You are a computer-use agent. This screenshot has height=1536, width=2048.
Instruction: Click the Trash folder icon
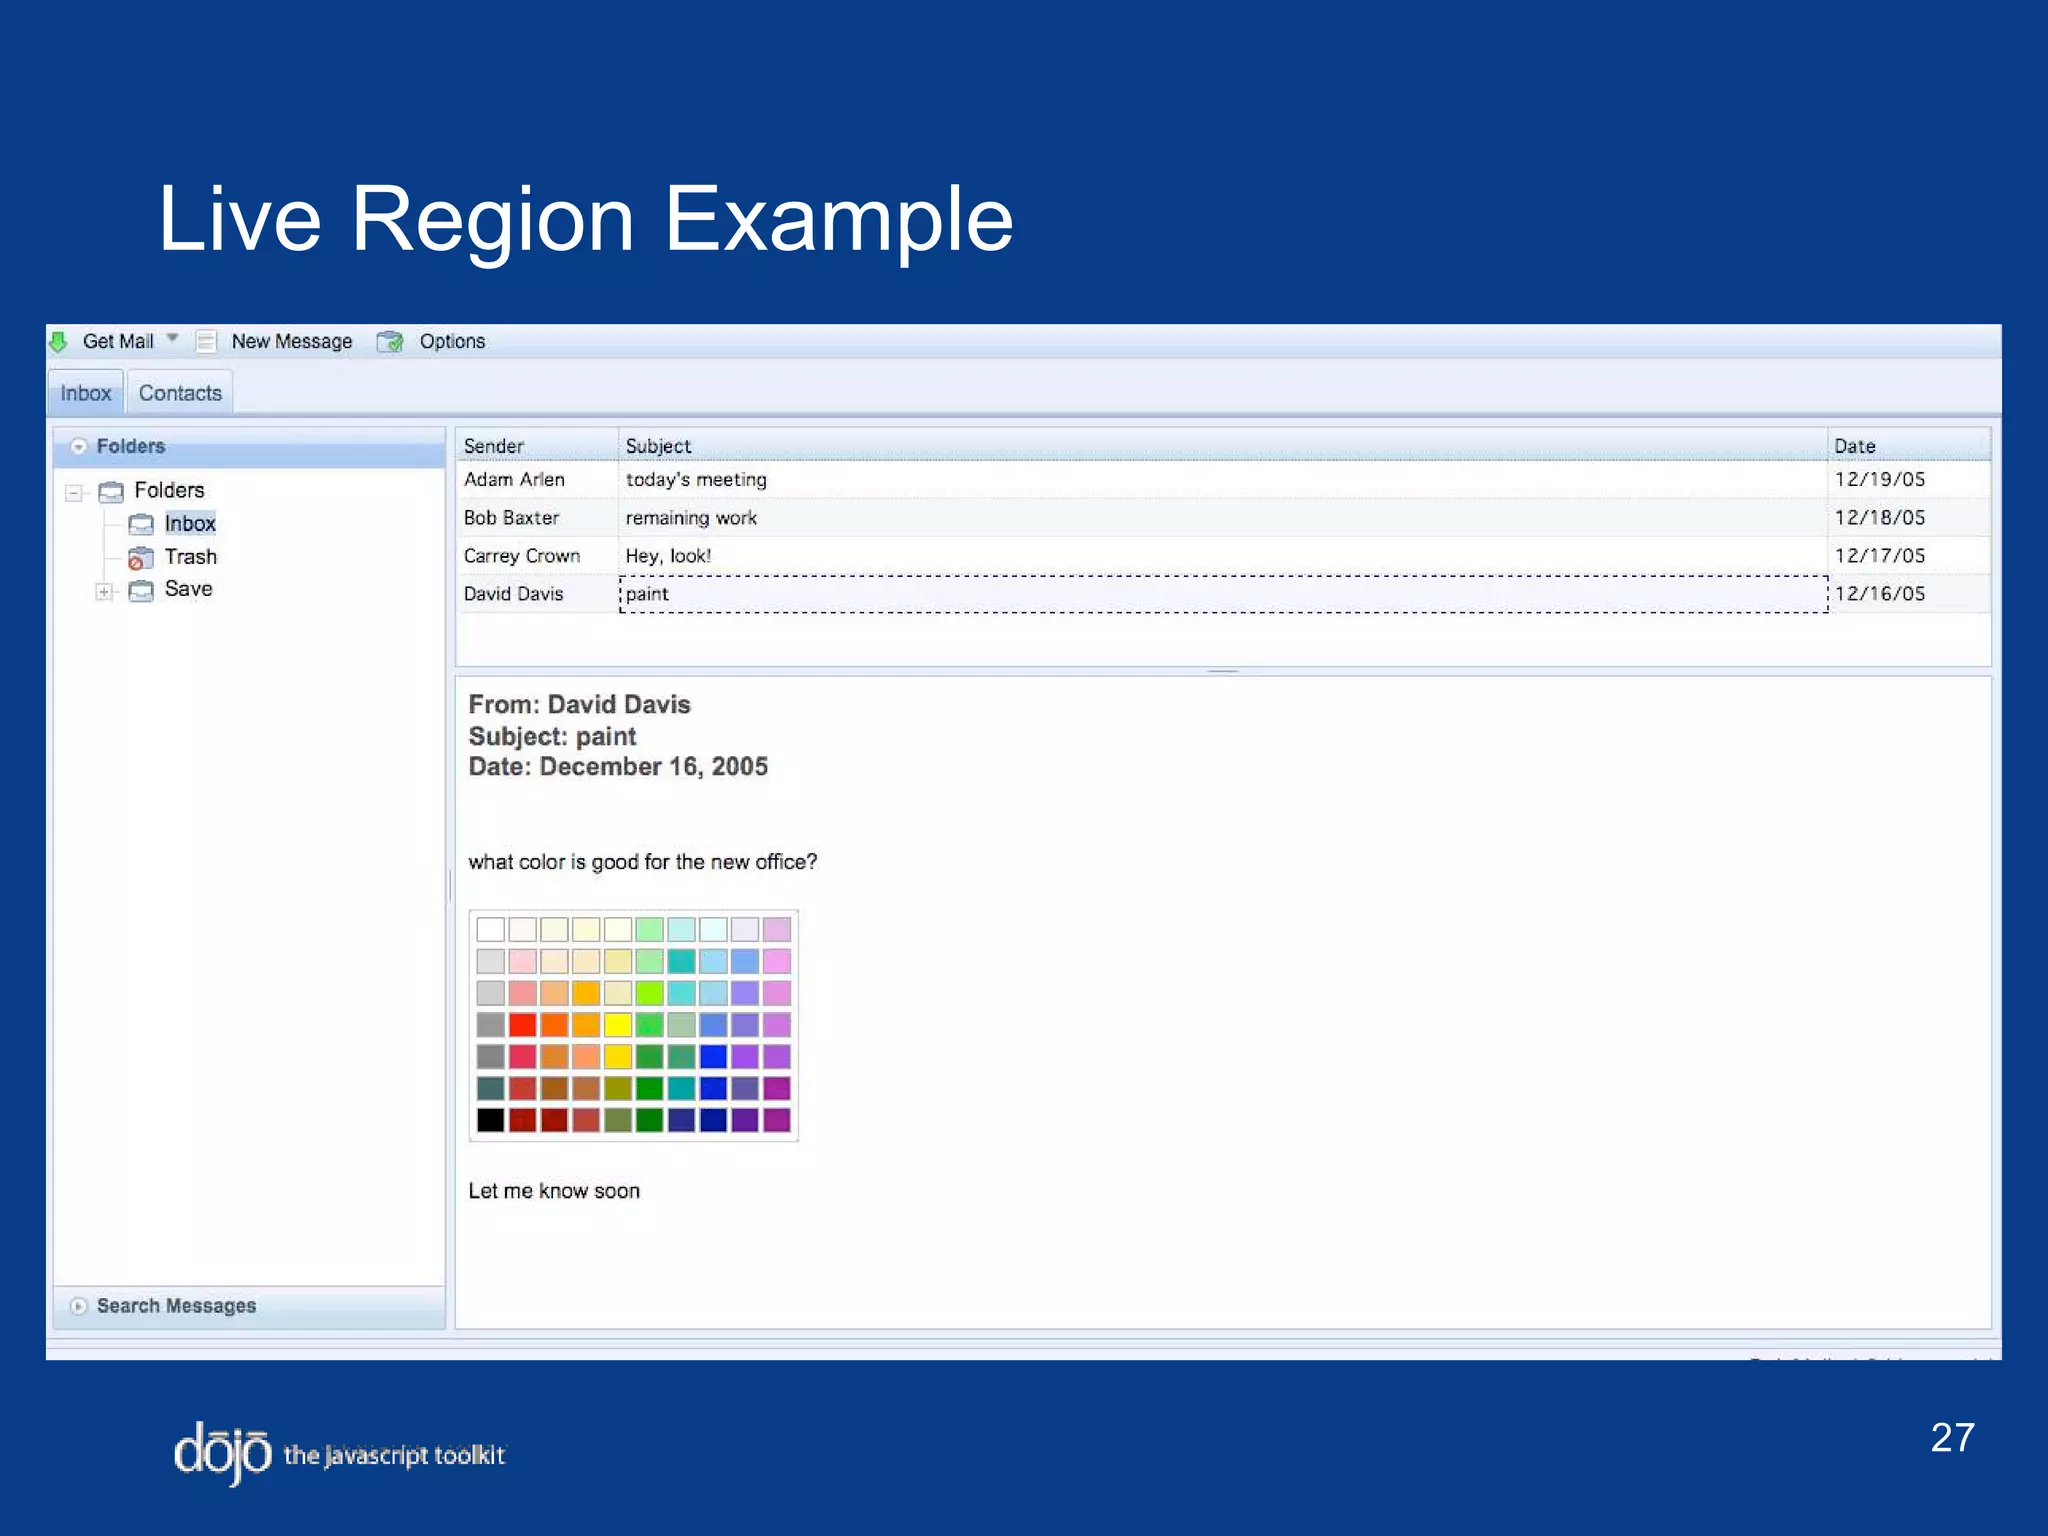141,558
